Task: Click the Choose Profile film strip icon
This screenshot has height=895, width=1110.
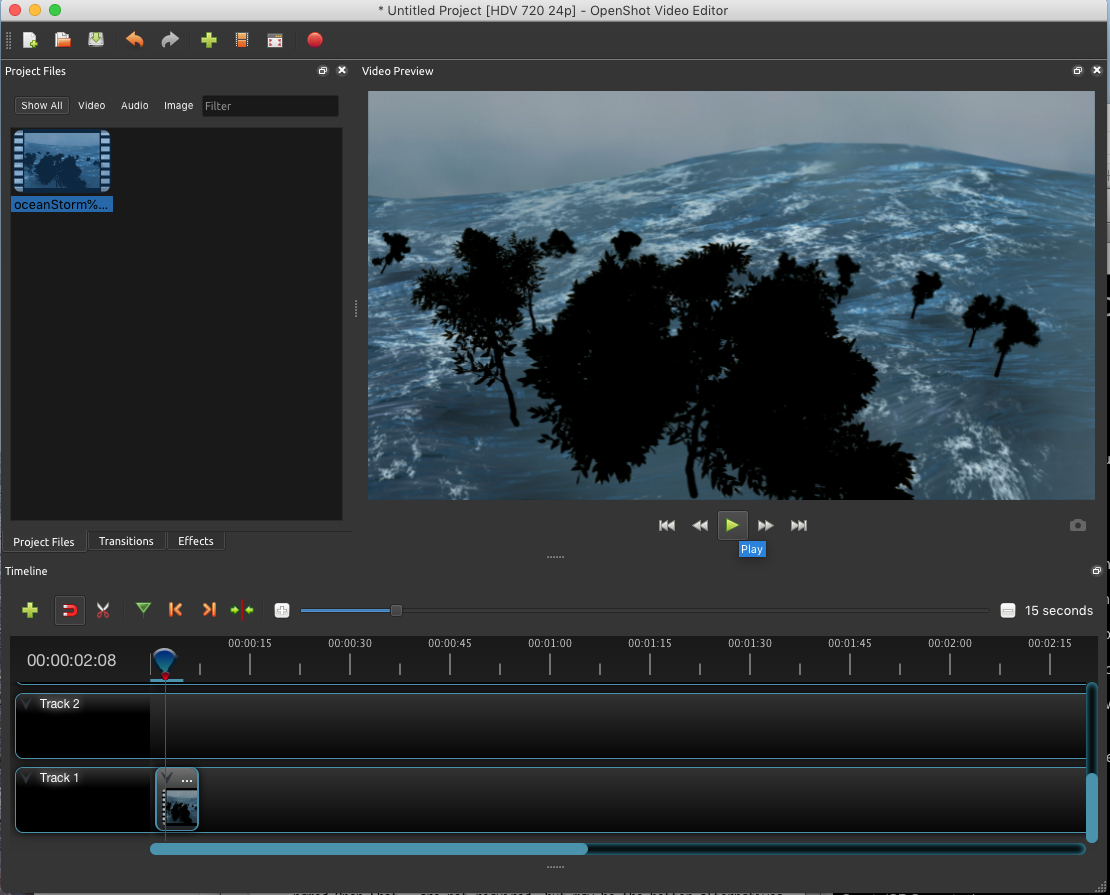Action: pos(241,40)
